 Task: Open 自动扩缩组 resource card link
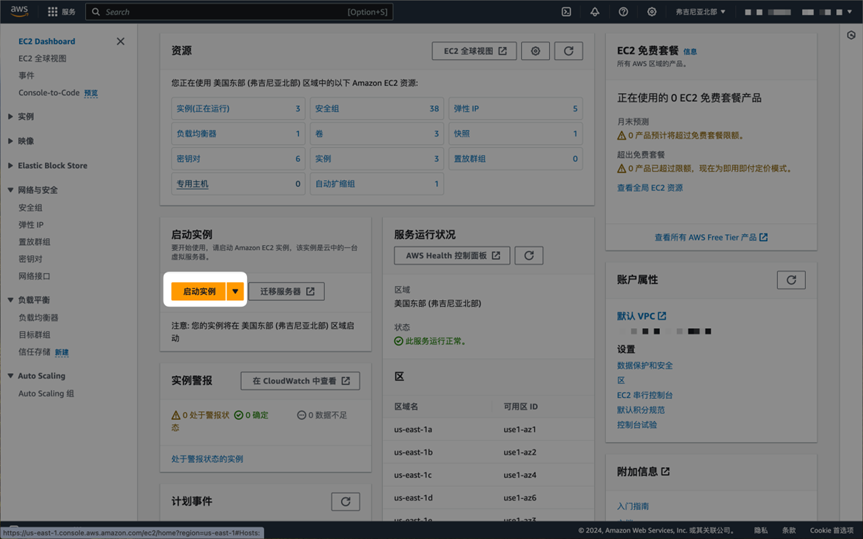pyautogui.click(x=335, y=184)
